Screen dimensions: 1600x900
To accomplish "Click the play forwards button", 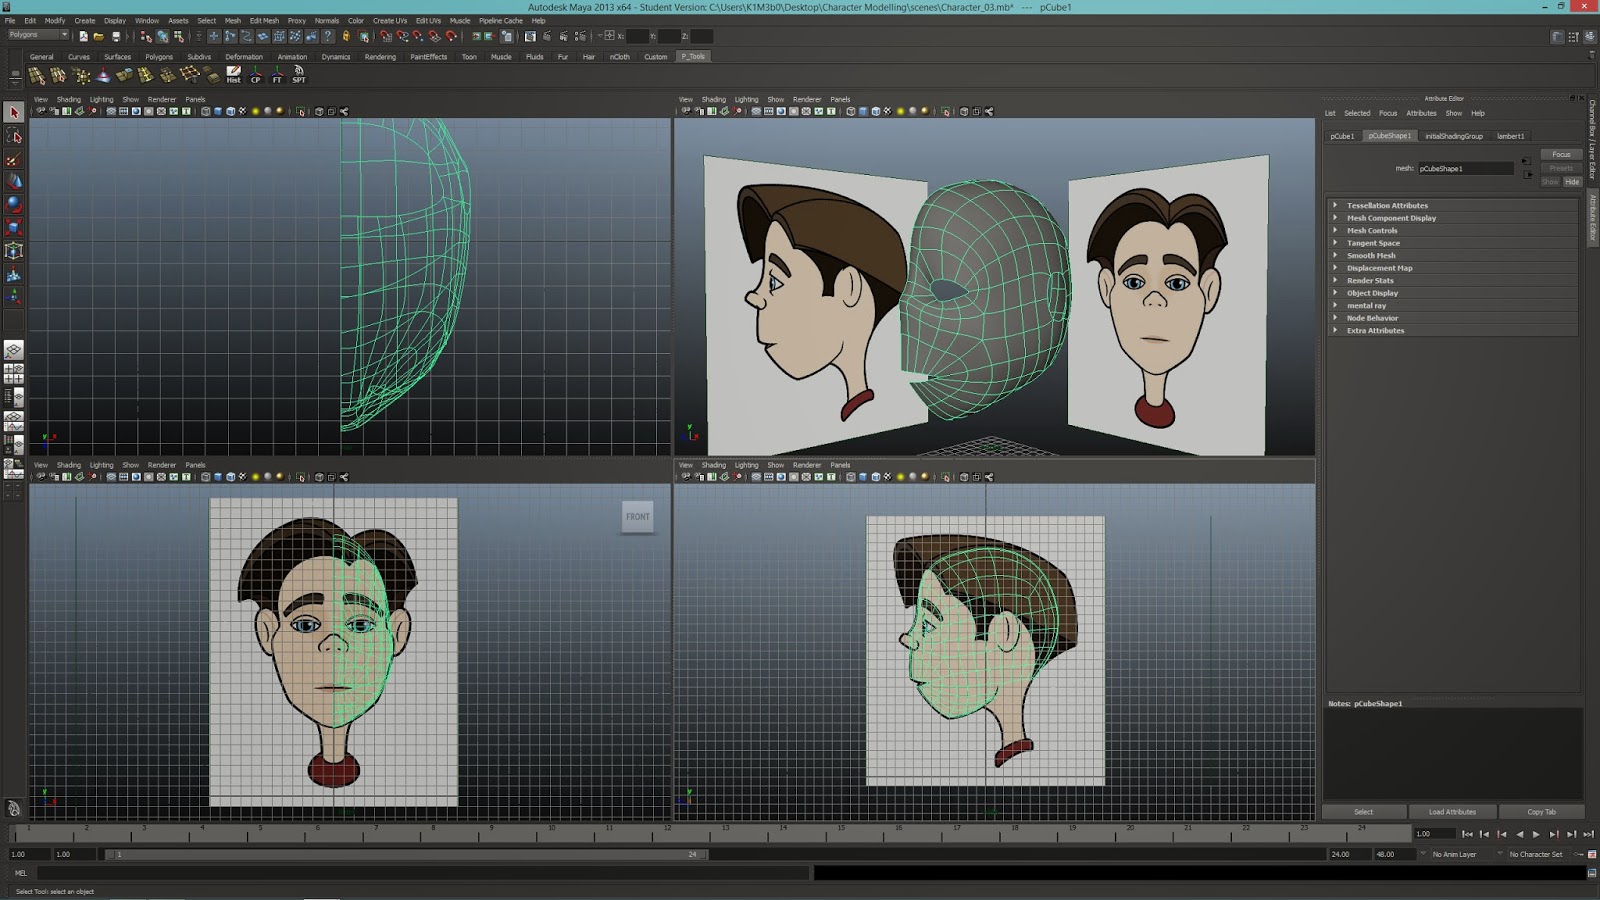I will pos(1536,834).
